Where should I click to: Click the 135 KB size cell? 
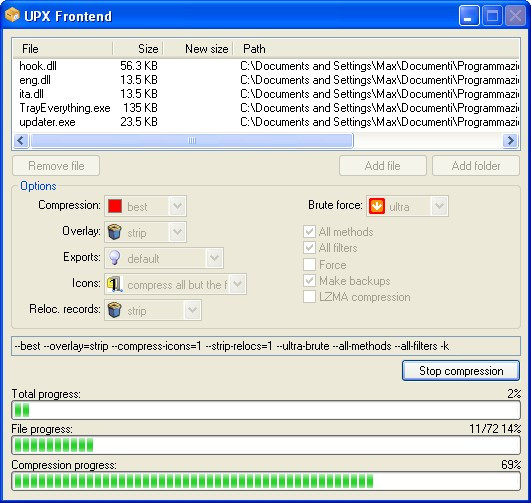[141, 108]
